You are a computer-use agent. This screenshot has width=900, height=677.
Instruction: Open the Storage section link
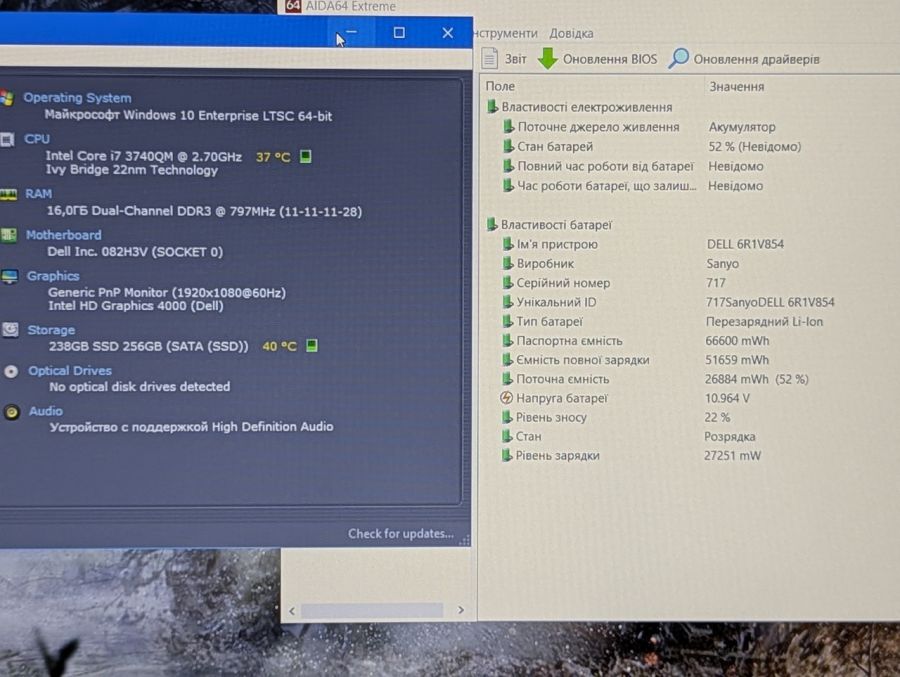tap(51, 330)
